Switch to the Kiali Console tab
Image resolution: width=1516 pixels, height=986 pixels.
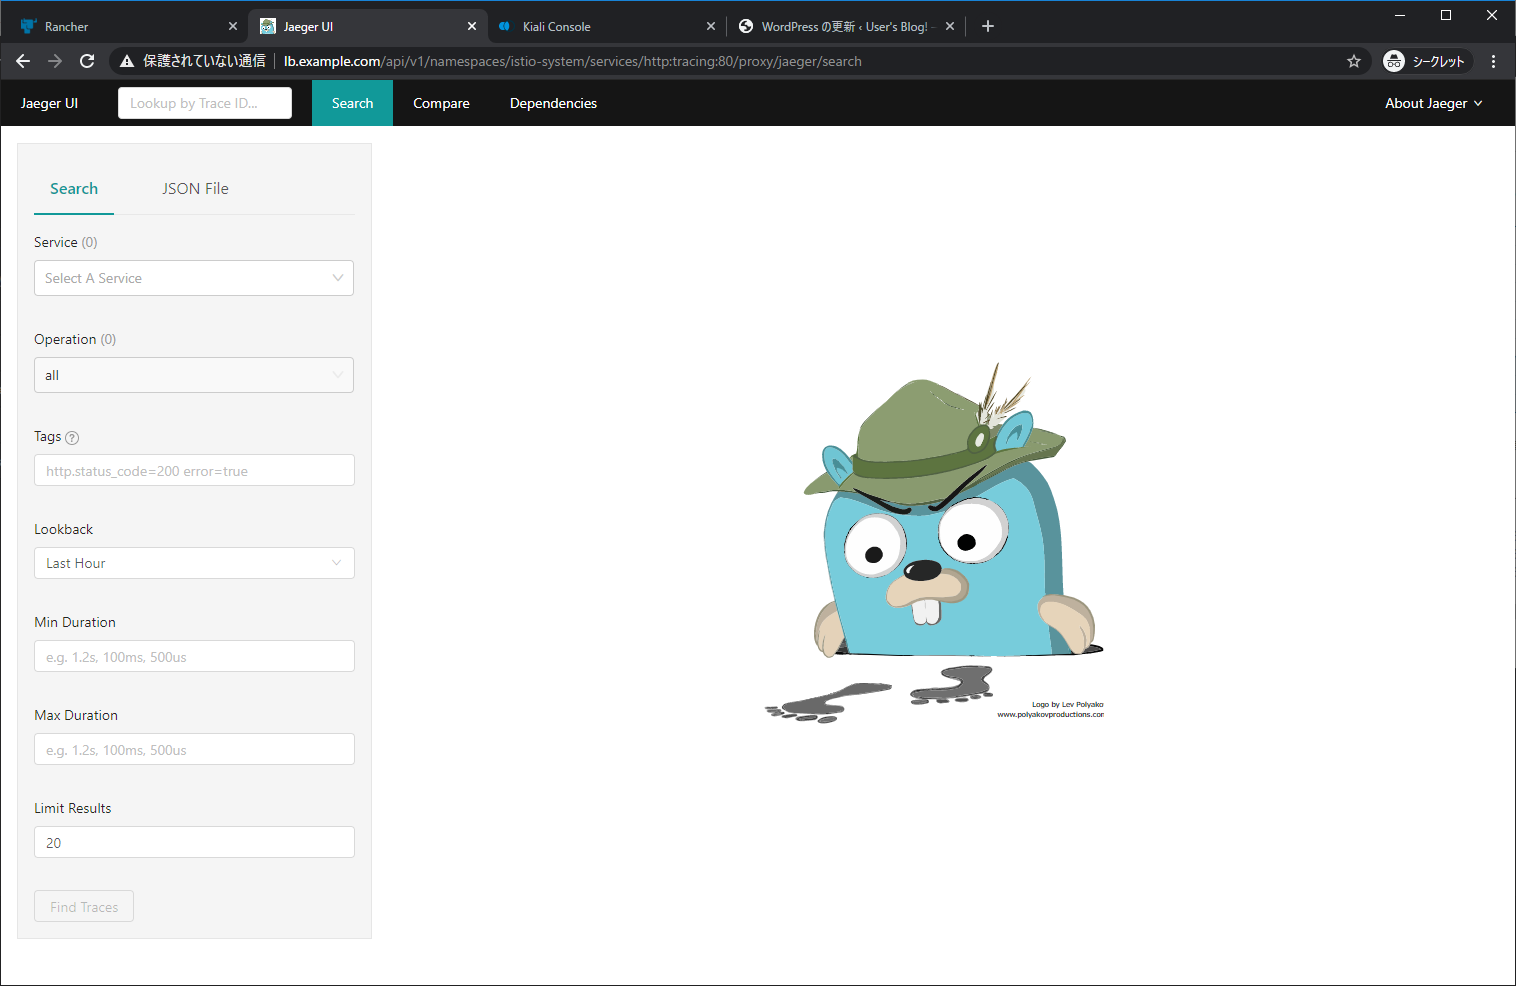605,26
